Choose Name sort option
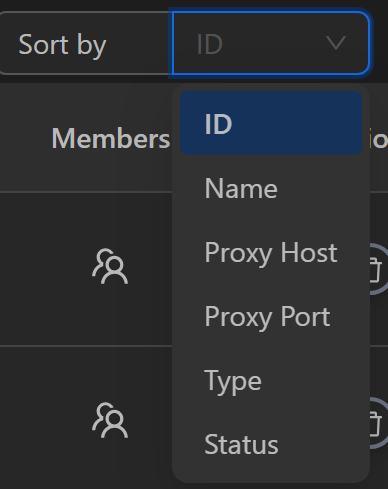The height and width of the screenshot is (489, 388). 271,188
